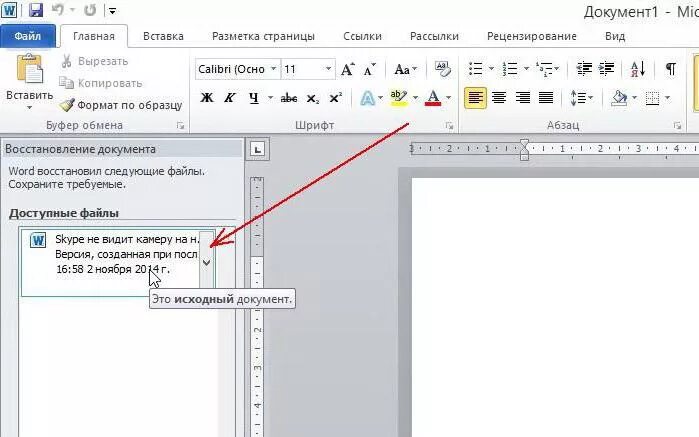
Task: Open the Файл tab
Action: point(28,36)
